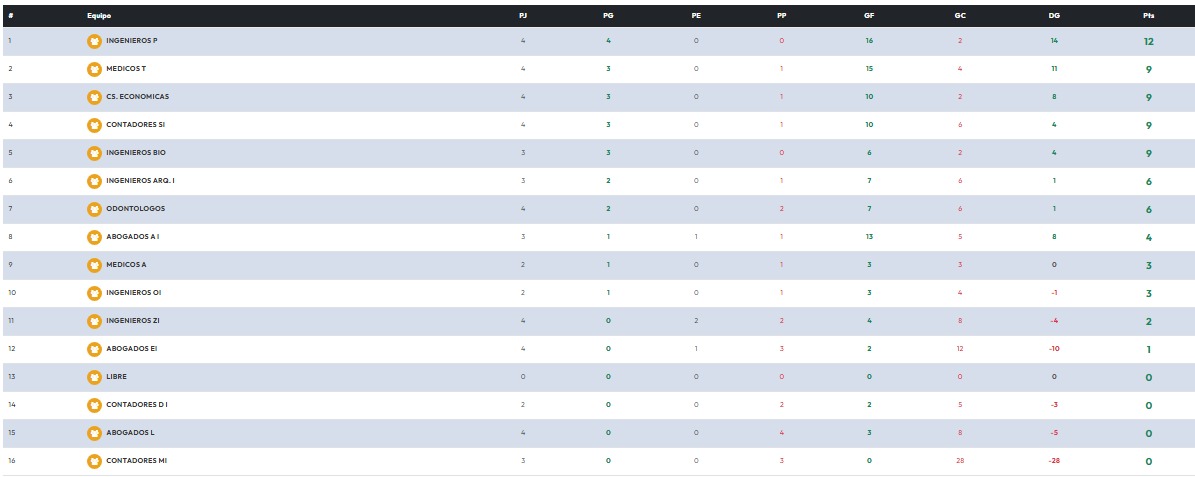Click the Equipo column header
This screenshot has height=477, width=1195.
99,16
